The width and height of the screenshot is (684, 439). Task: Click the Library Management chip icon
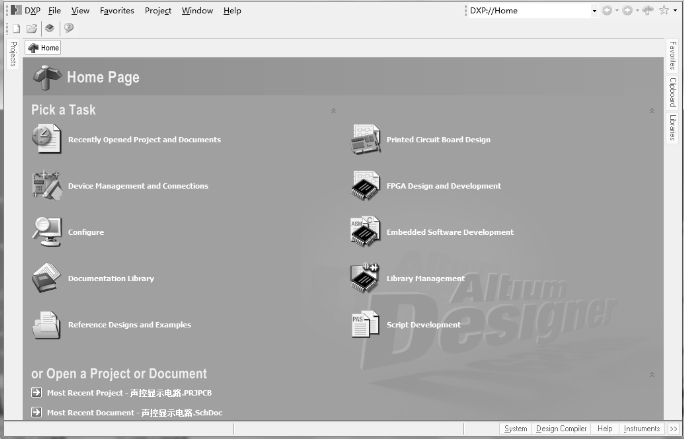tap(365, 278)
